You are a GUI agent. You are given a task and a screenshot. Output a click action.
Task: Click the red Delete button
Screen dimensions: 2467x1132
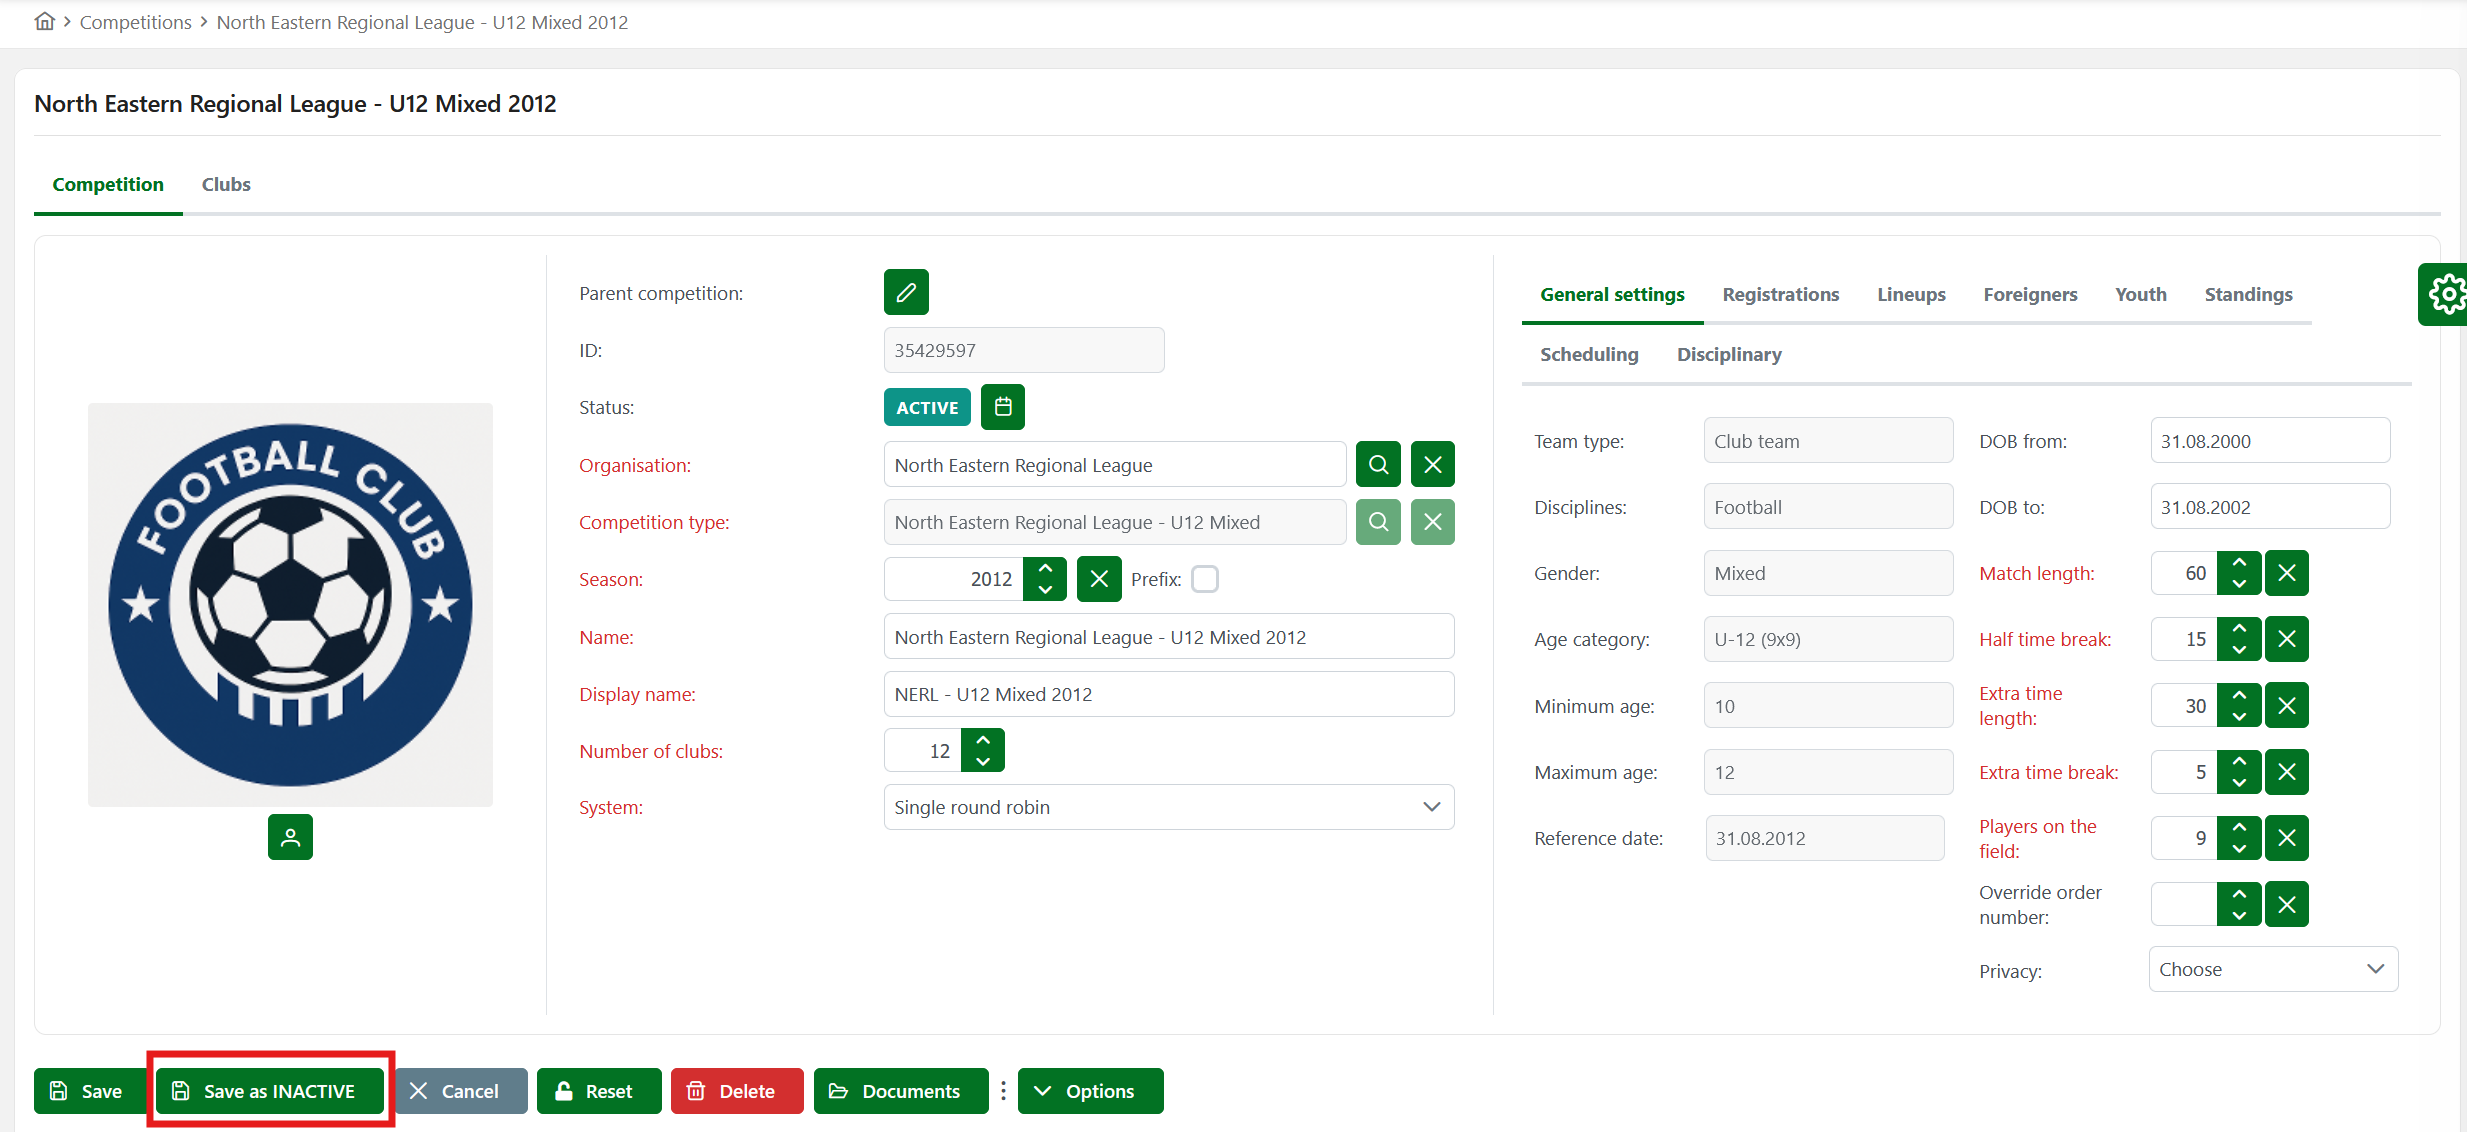pos(737,1091)
